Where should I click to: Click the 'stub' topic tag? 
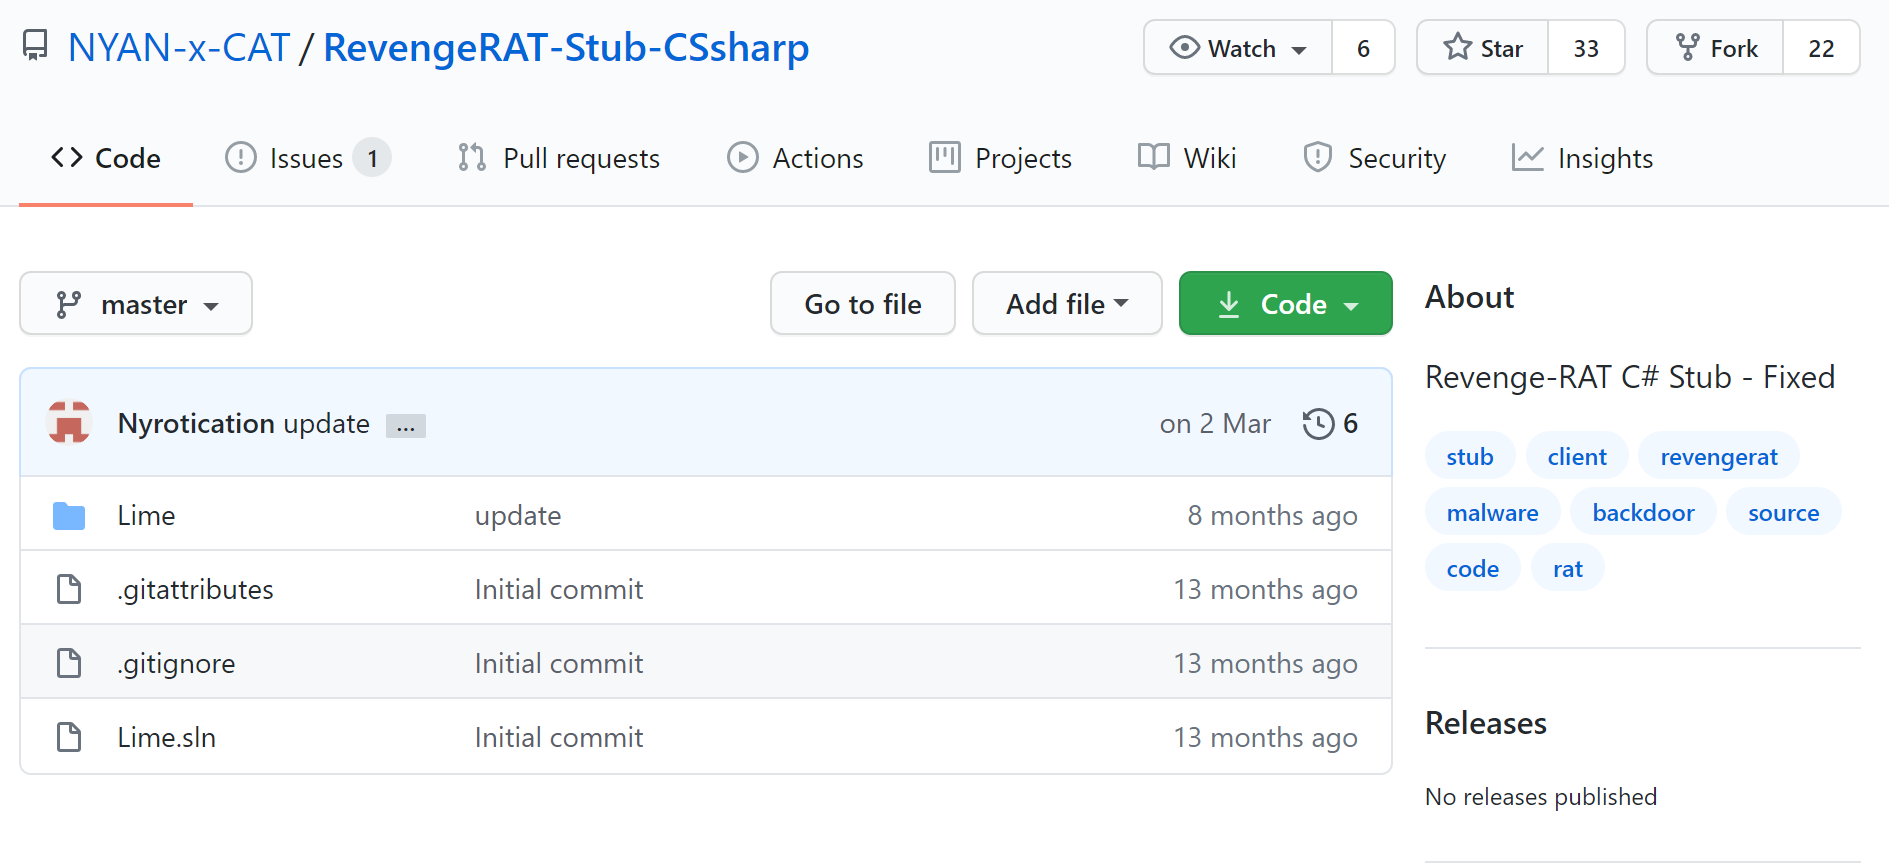[x=1470, y=457]
